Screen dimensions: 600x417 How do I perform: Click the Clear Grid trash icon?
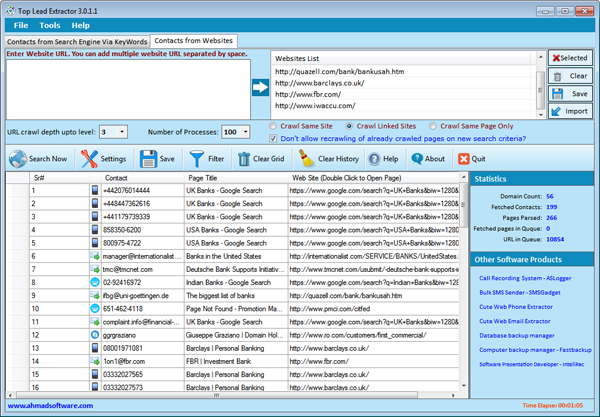[245, 158]
